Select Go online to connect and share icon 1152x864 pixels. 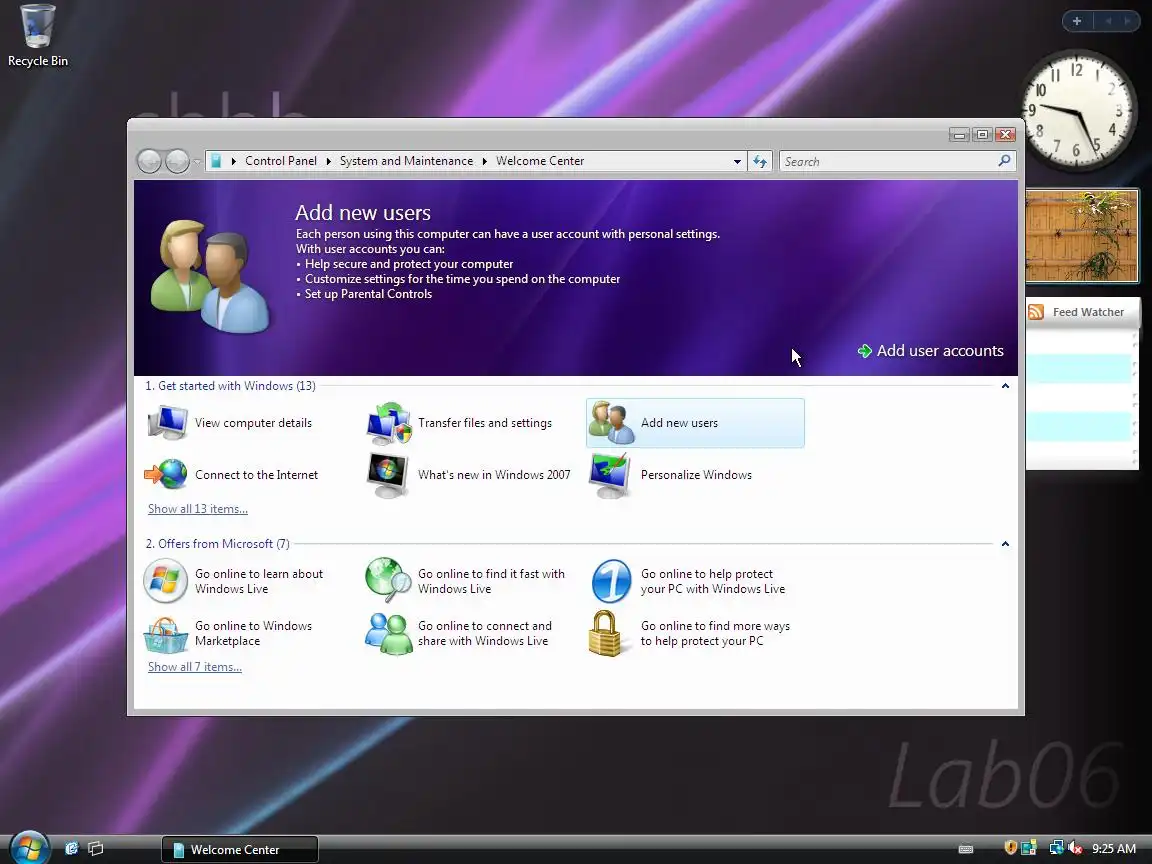tap(389, 633)
